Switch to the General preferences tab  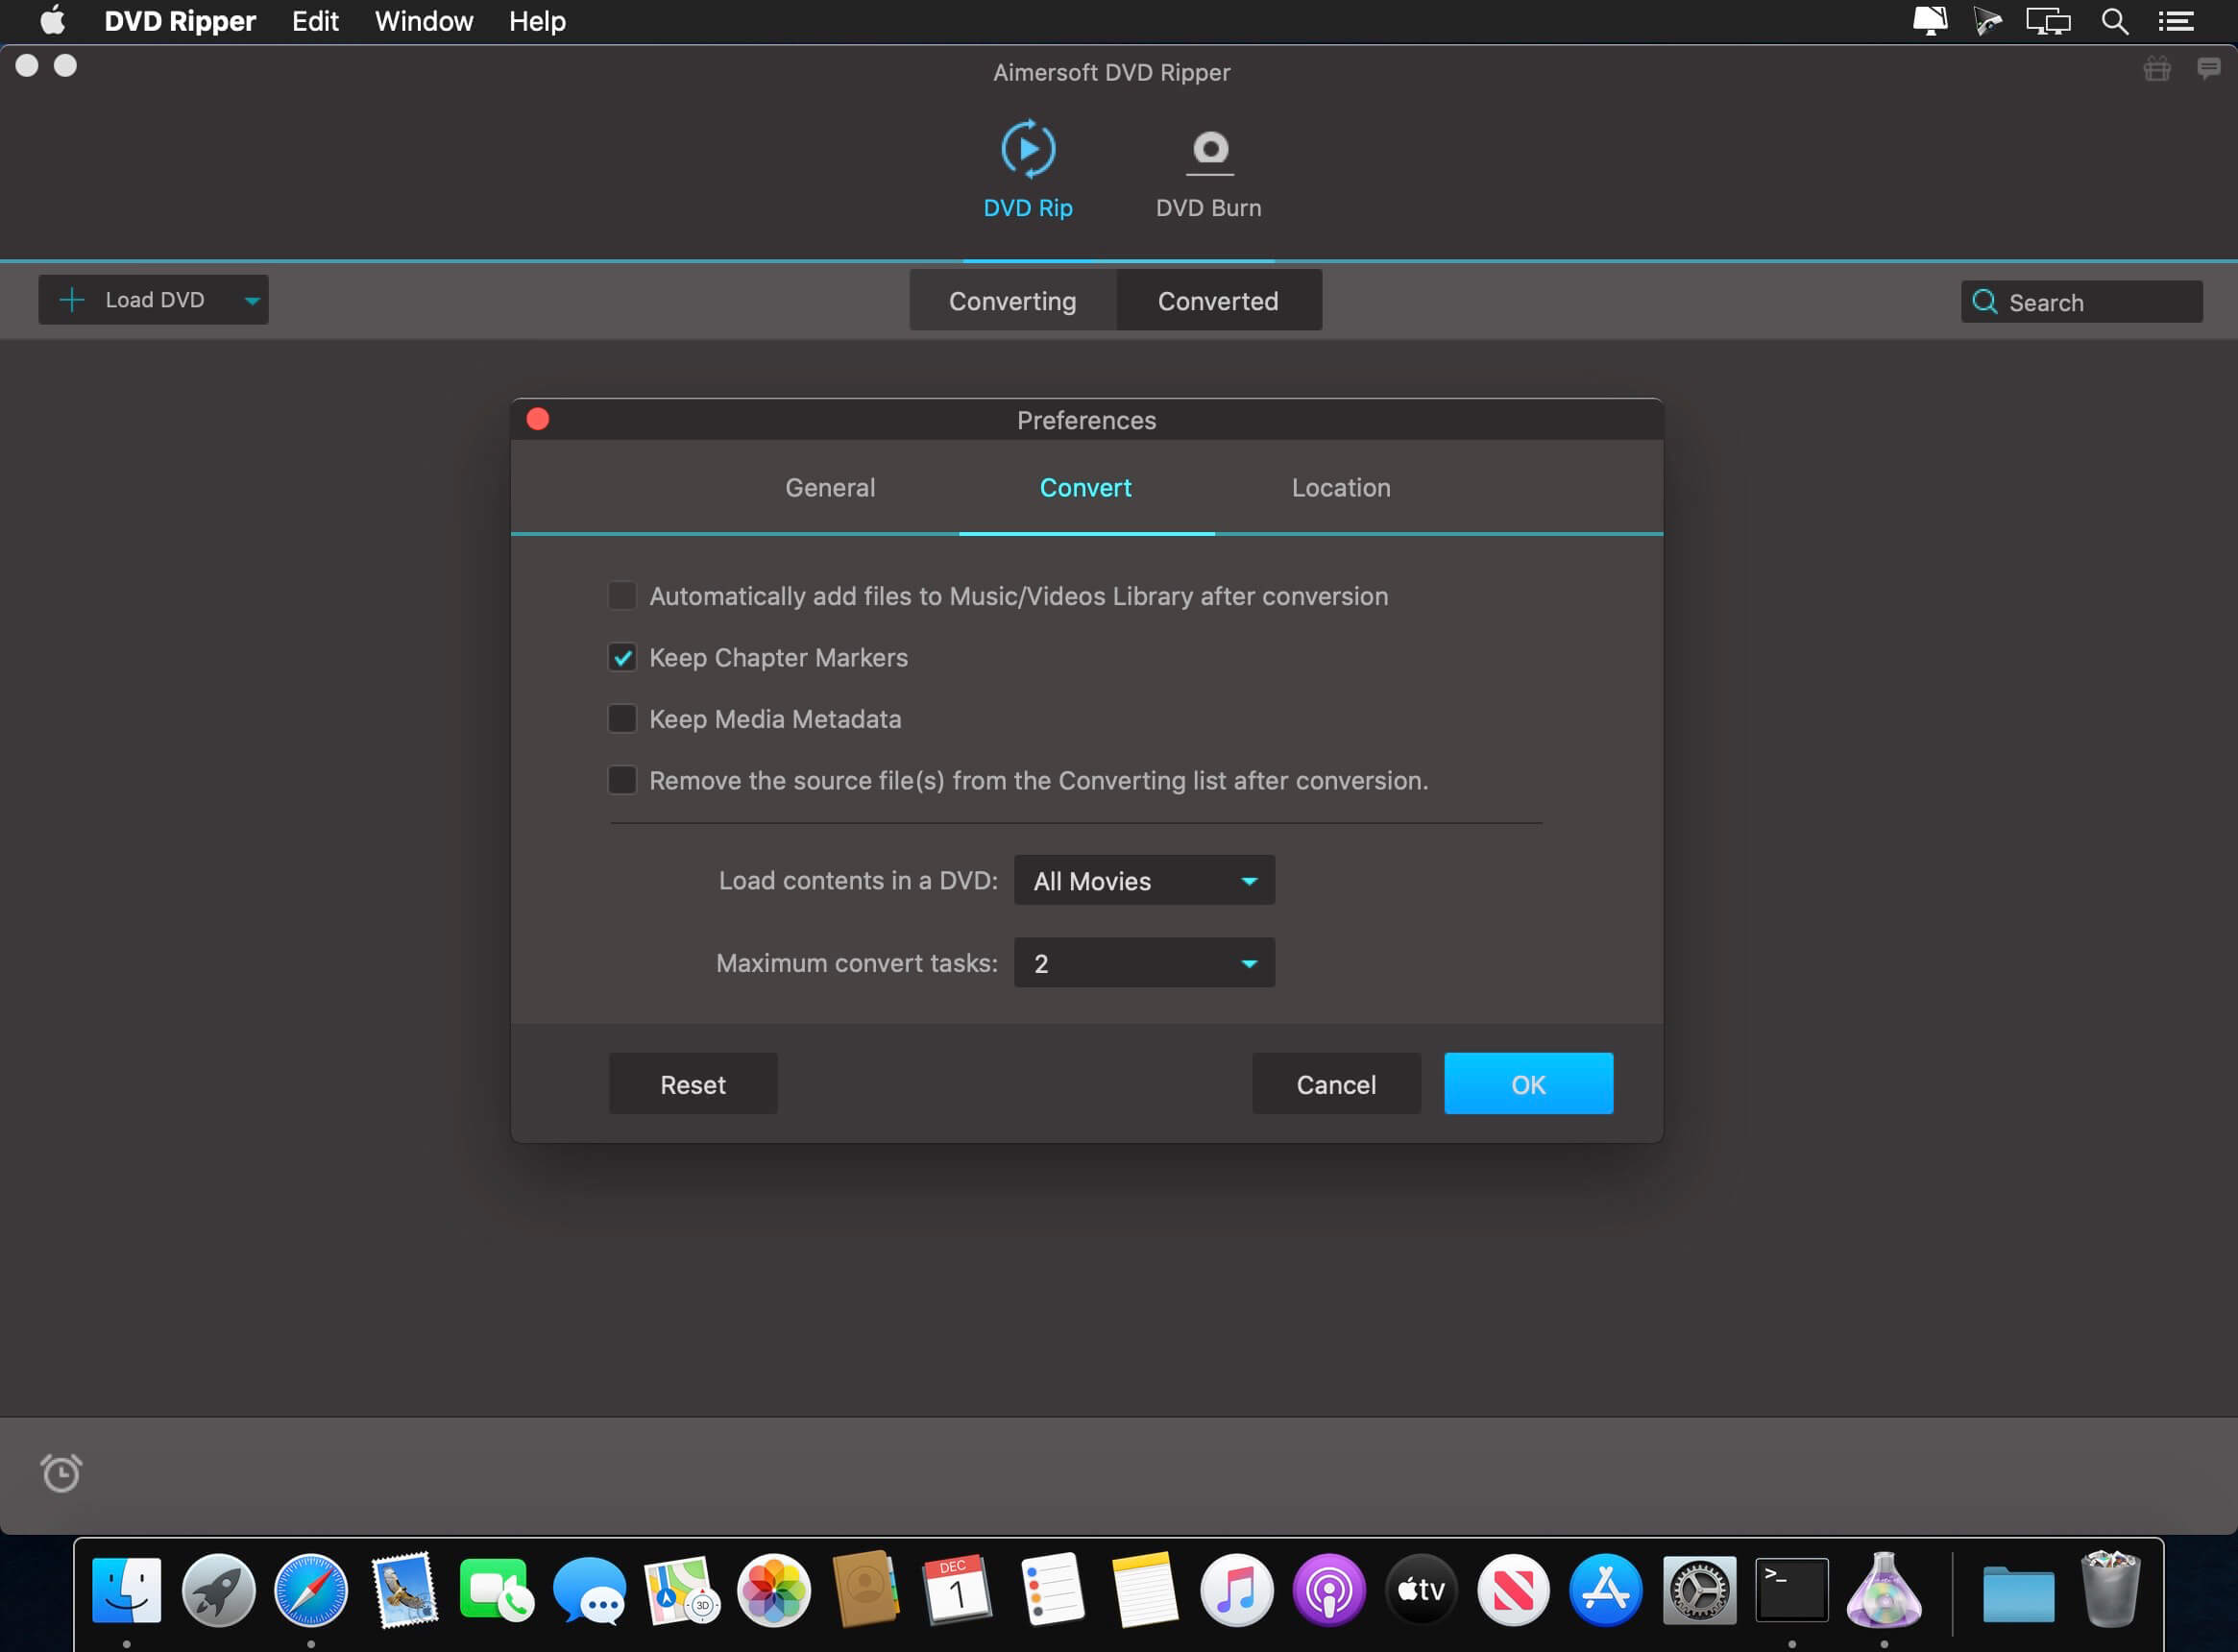pyautogui.click(x=830, y=488)
